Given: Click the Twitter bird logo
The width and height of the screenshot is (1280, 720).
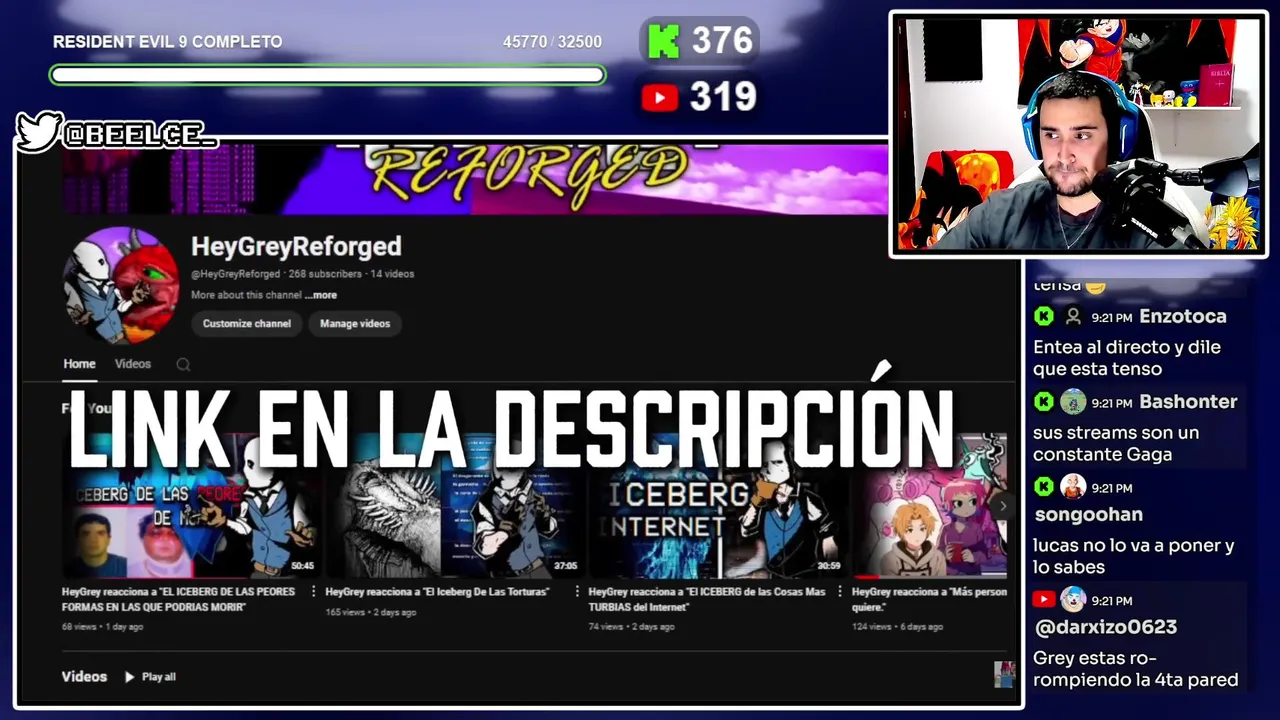Looking at the screenshot, I should (x=39, y=132).
